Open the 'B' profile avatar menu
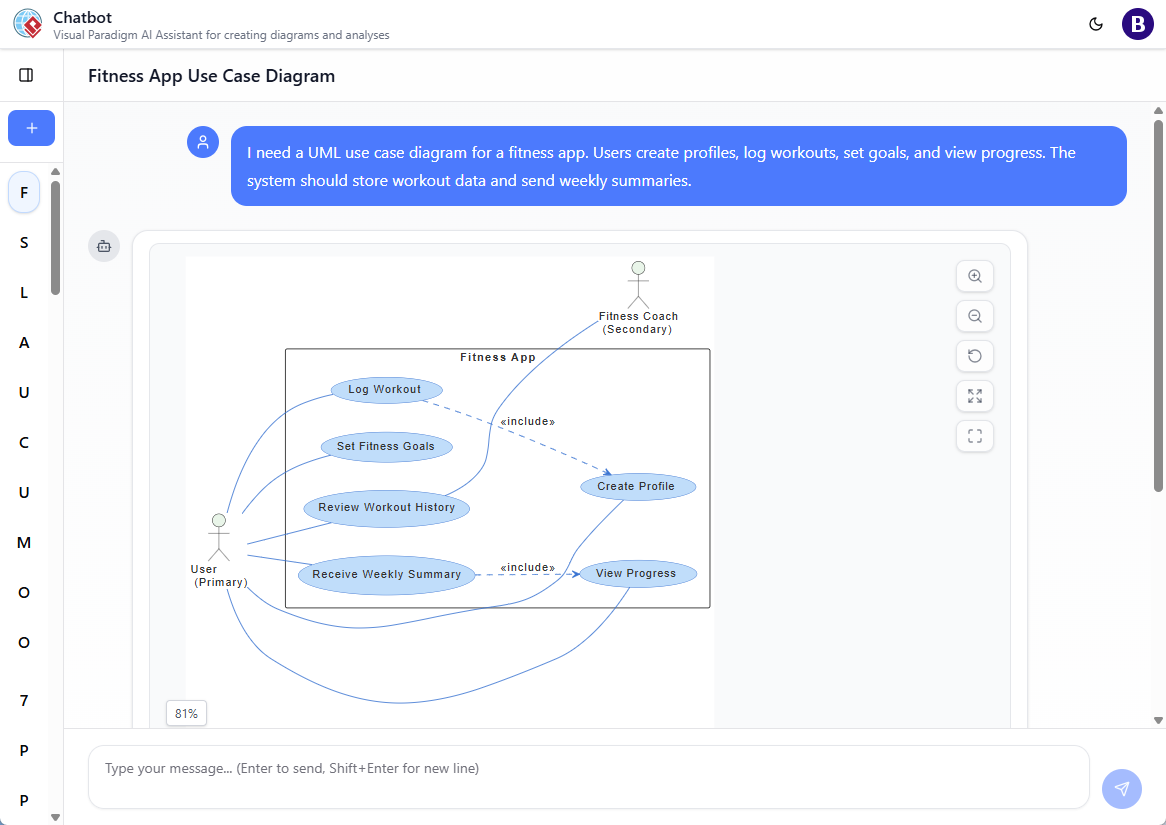 [1137, 23]
